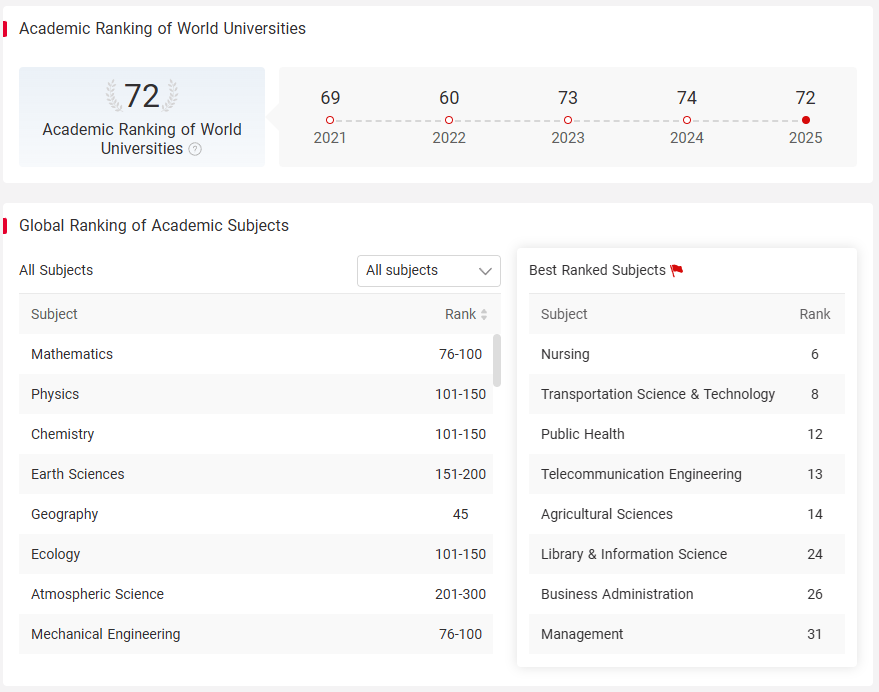This screenshot has width=879, height=692.
Task: Click the Global Ranking of Academic Subjects heading
Action: 154,225
